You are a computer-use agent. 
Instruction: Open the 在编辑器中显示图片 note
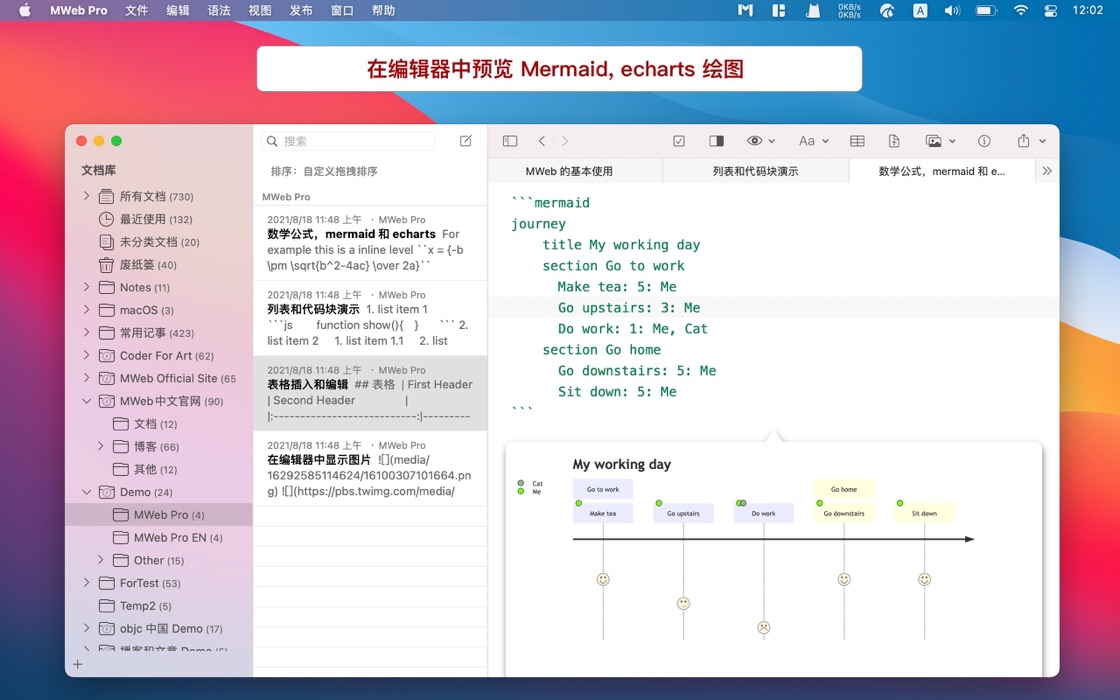370,469
